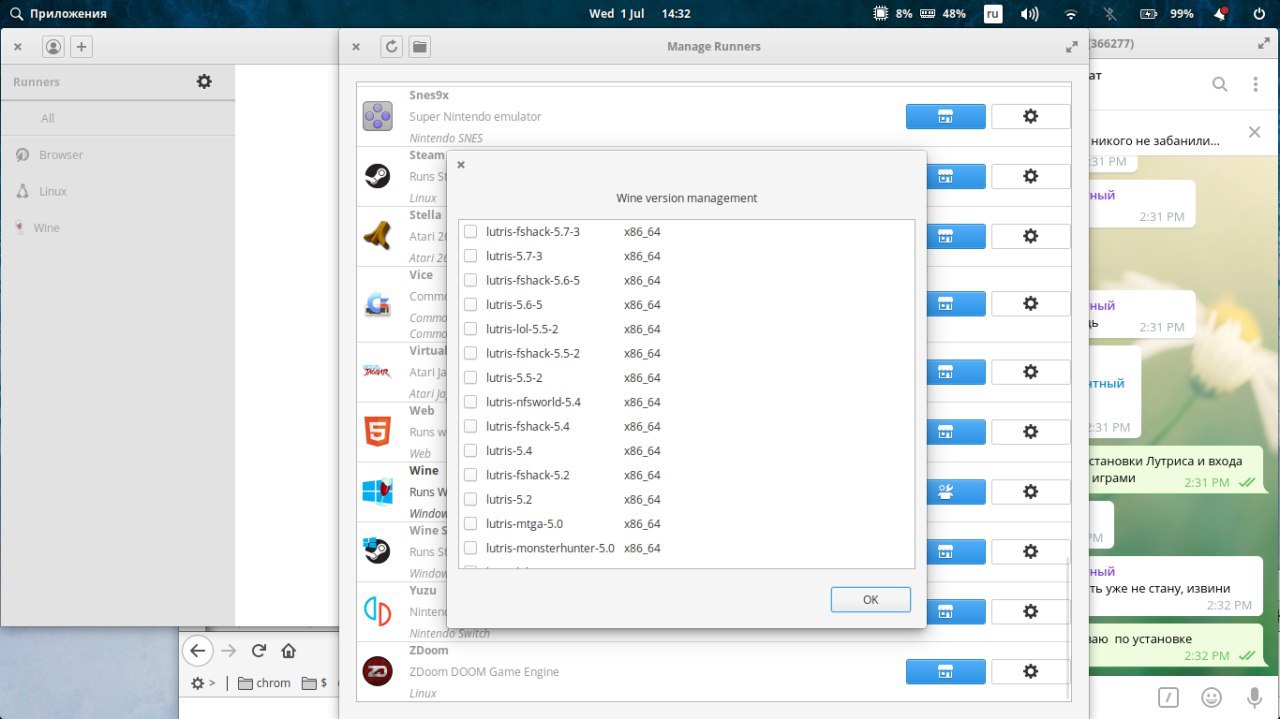Viewport: 1280px width, 719px height.
Task: Select the lutris-lol-5.5-2 checkbox
Action: click(x=470, y=329)
